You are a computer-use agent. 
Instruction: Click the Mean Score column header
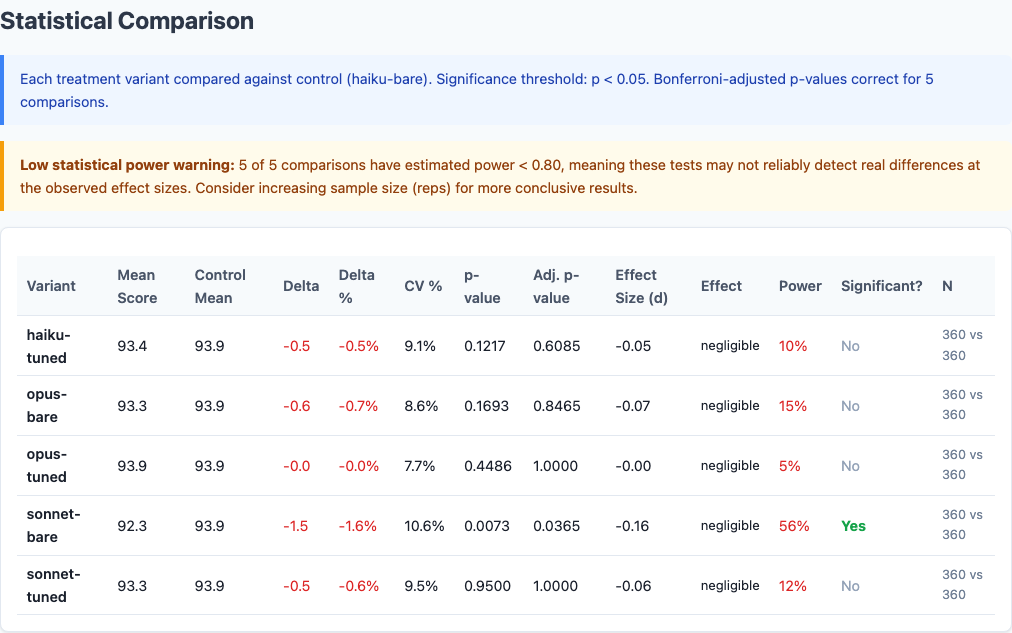(136, 285)
